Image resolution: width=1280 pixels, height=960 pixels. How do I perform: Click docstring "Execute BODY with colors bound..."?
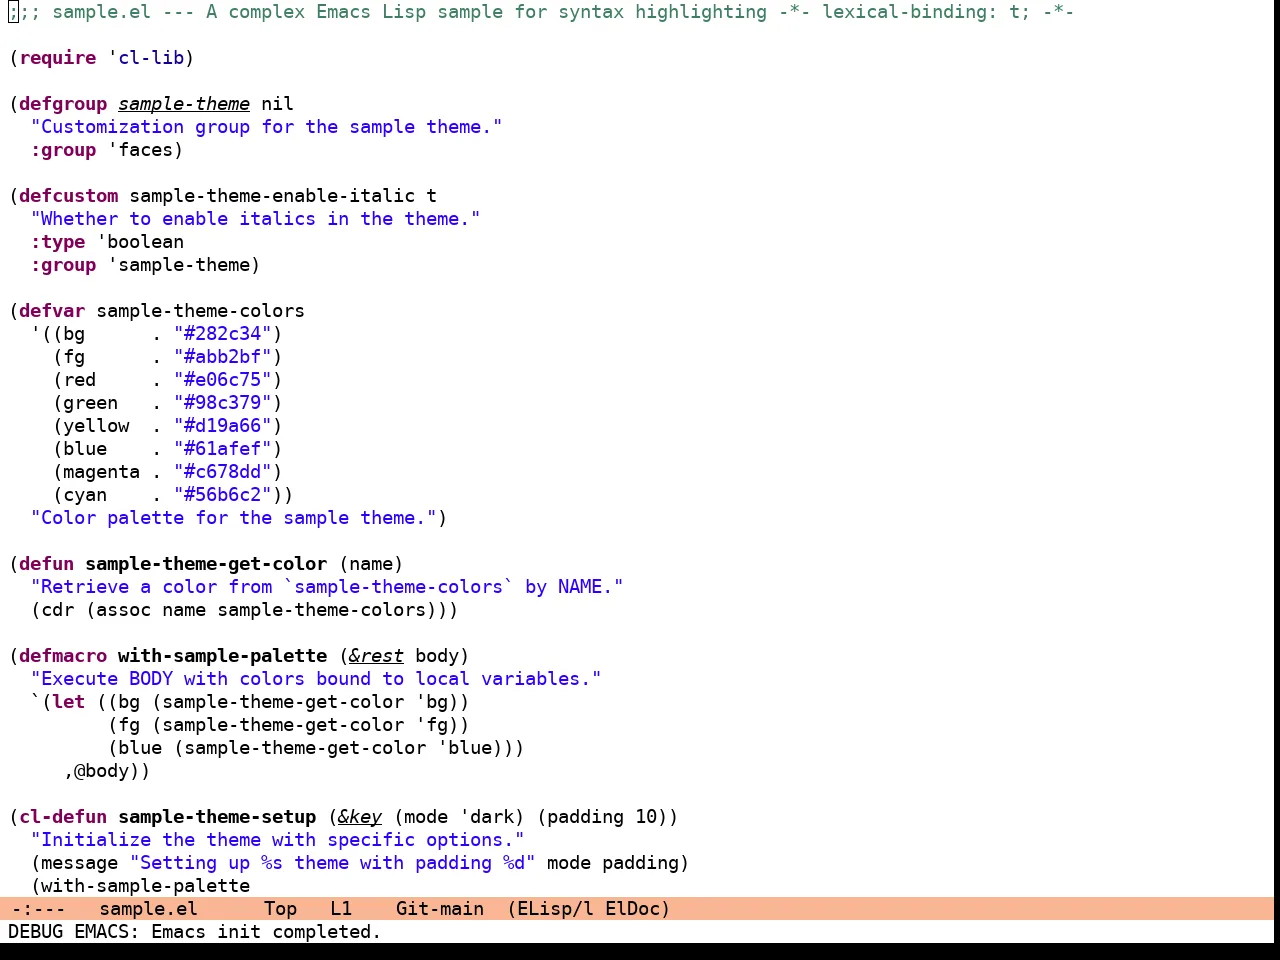[316, 679]
